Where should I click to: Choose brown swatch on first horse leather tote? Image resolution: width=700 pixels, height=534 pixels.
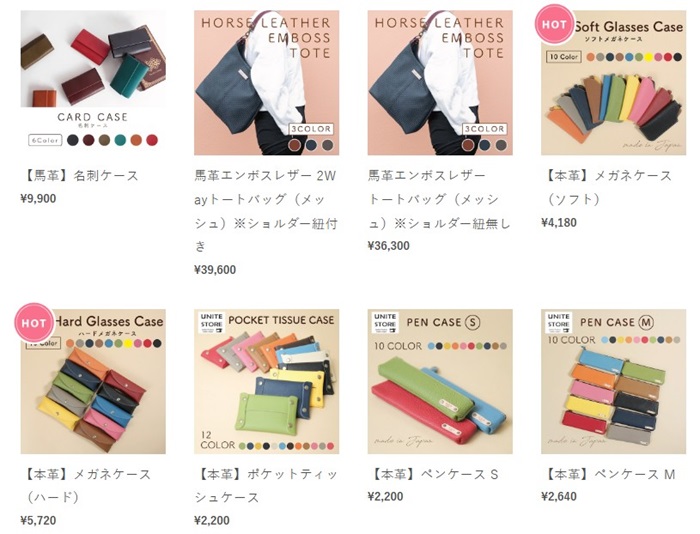294,145
